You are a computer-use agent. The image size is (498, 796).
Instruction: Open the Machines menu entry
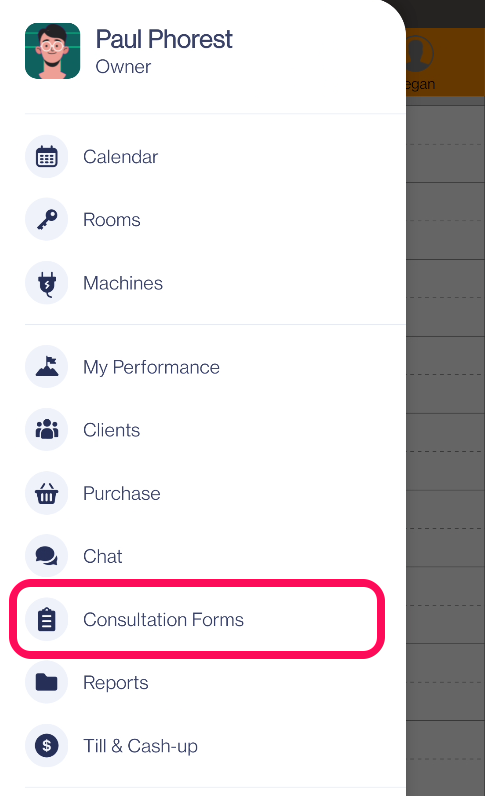[123, 283]
